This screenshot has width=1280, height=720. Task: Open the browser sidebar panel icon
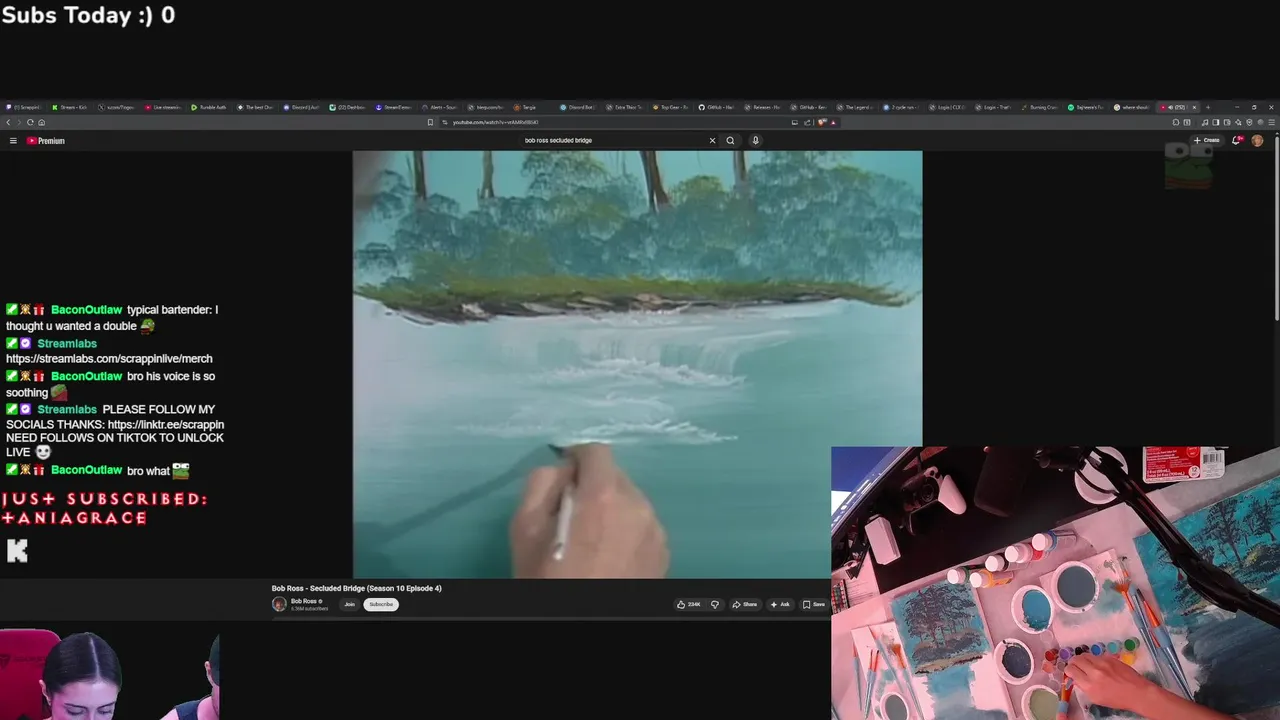(1216, 122)
